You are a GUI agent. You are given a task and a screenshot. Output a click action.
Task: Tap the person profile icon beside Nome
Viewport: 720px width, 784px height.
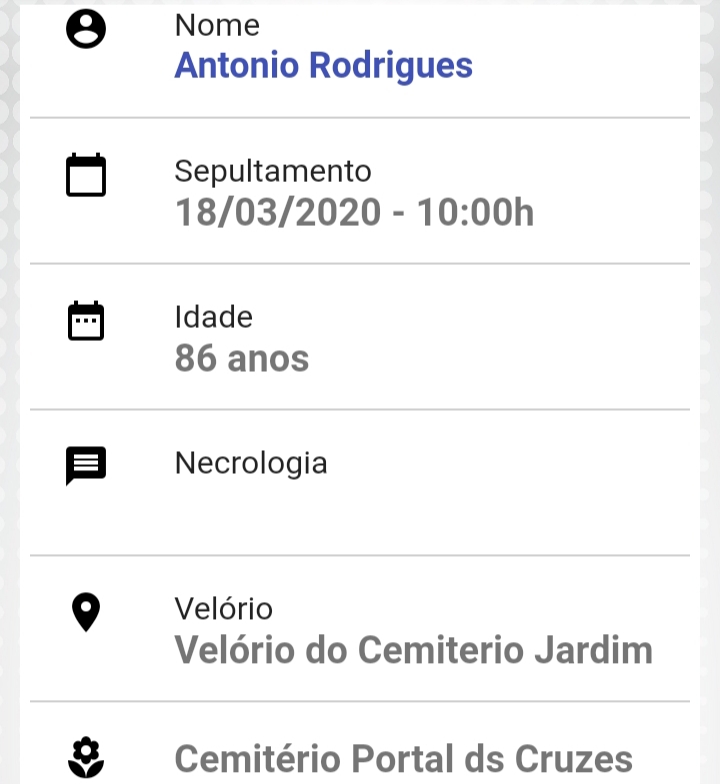pyautogui.click(x=86, y=28)
